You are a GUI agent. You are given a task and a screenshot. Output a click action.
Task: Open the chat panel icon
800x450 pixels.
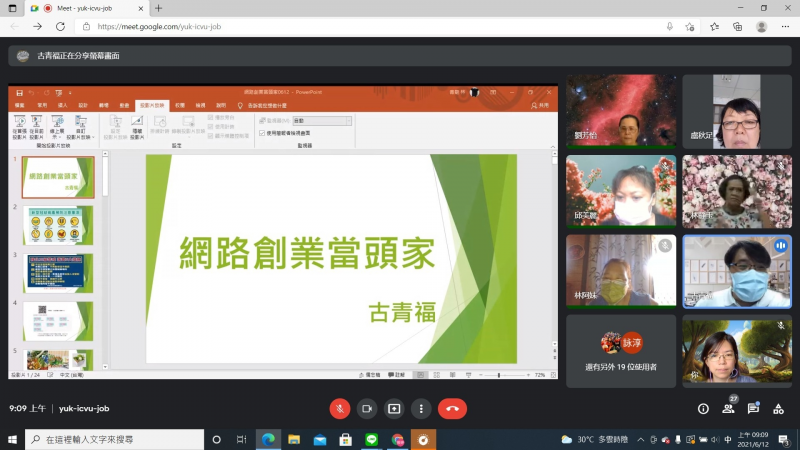753,408
